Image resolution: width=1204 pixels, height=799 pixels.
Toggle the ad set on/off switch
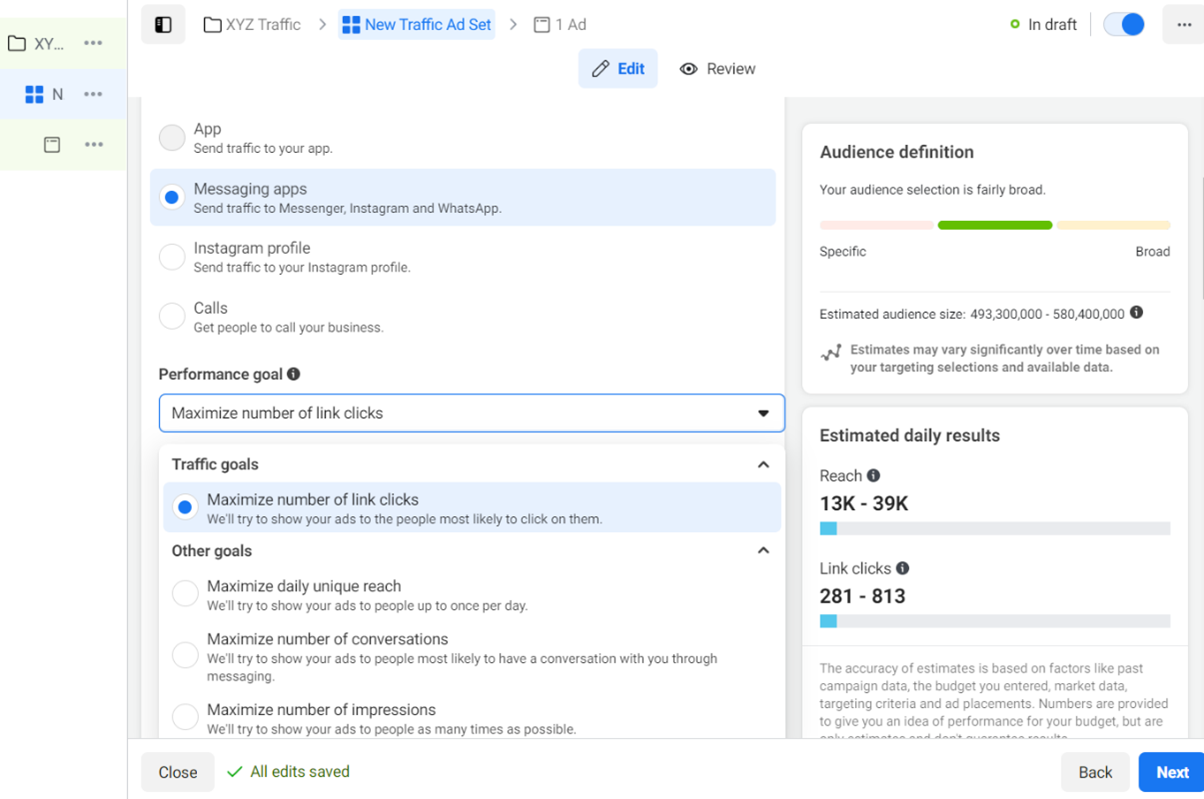pos(1123,25)
